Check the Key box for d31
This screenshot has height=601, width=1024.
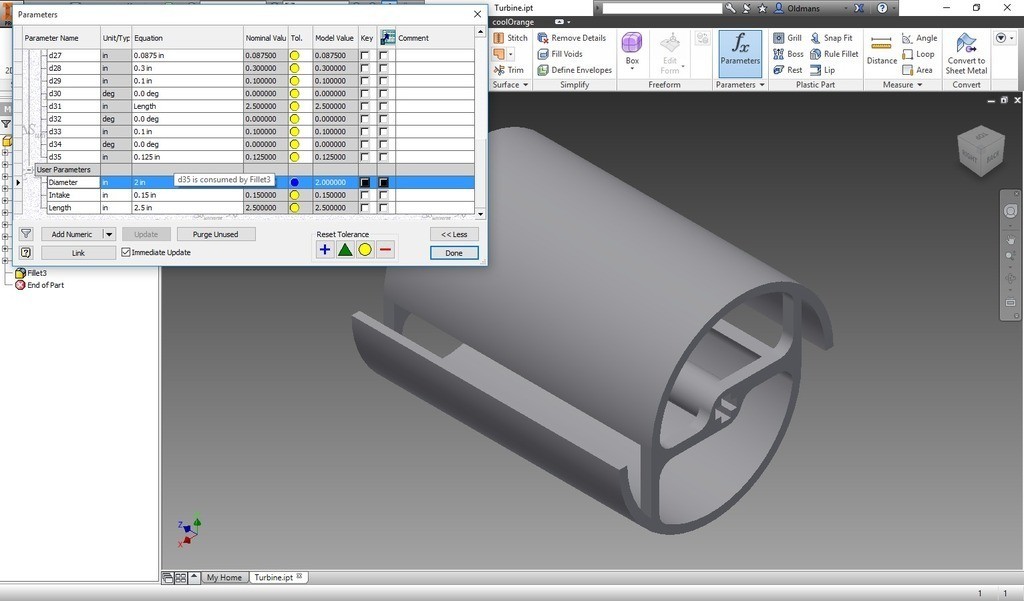tap(364, 106)
